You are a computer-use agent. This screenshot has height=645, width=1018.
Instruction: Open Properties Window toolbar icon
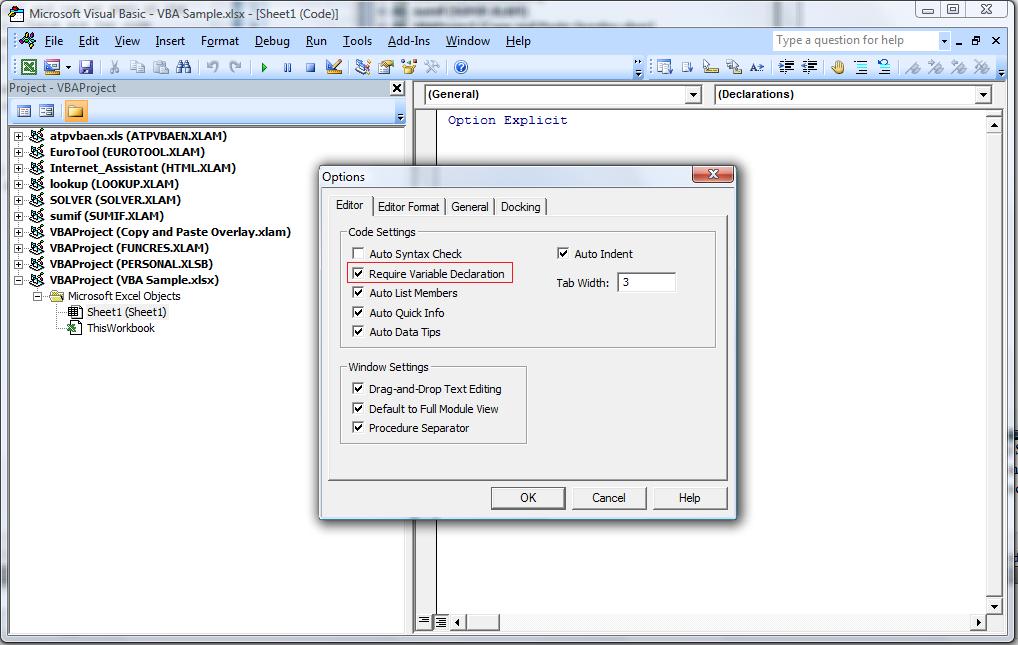click(386, 67)
